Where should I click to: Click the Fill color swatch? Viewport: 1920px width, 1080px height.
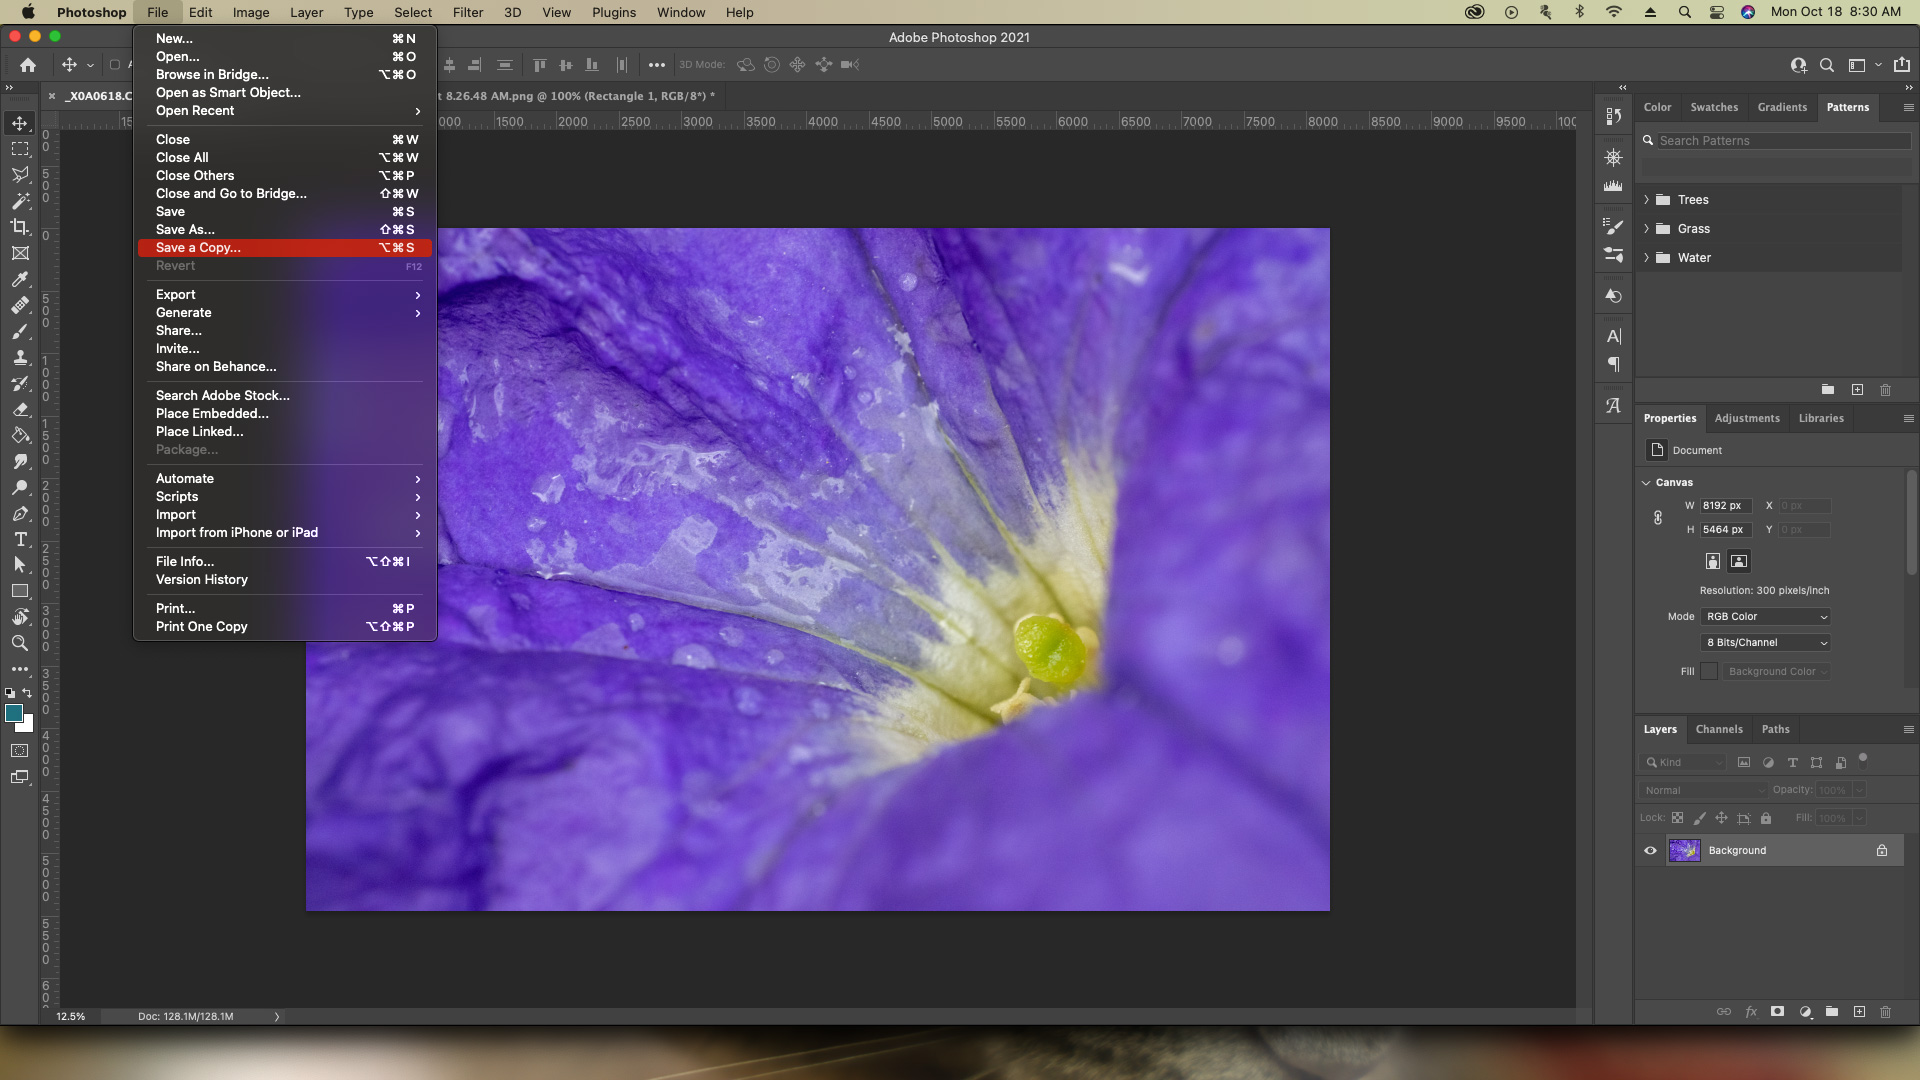click(x=1709, y=671)
